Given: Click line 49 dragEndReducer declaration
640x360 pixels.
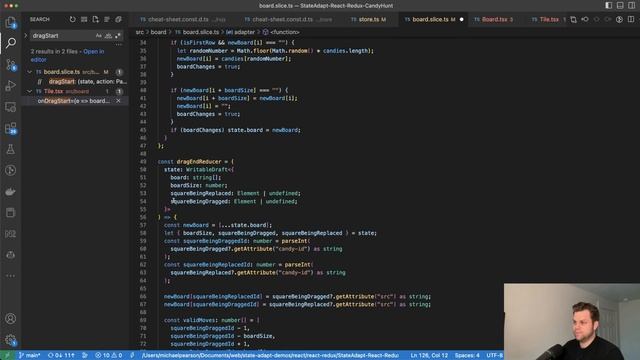Looking at the screenshot, I should pos(196,162).
